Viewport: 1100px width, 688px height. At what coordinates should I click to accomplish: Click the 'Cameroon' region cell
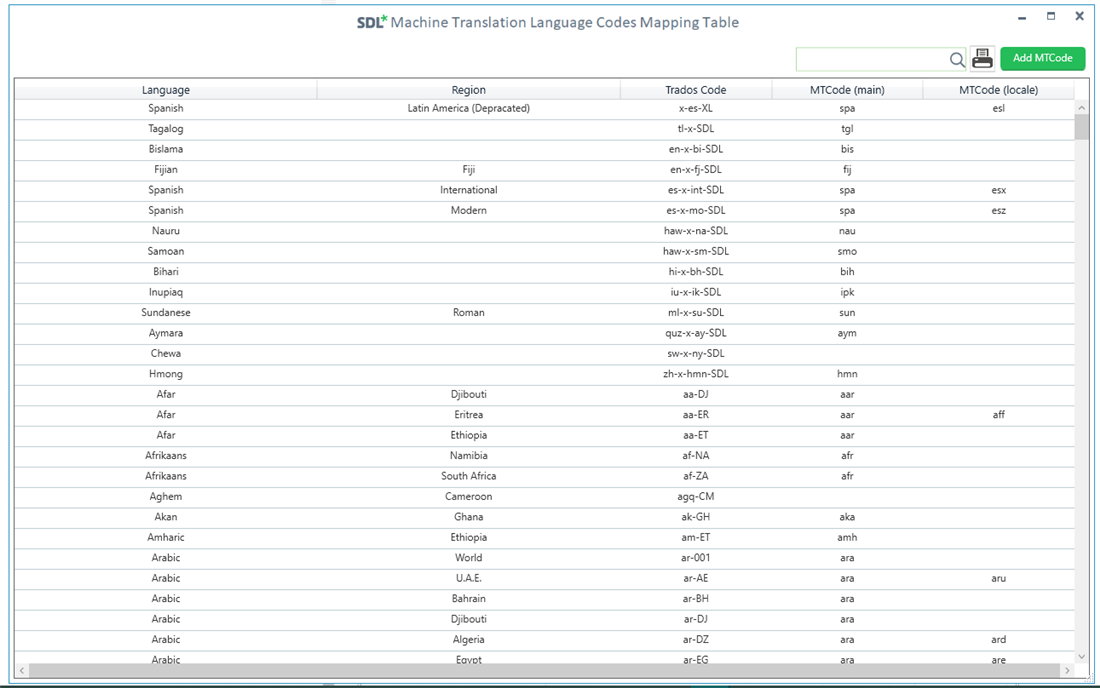point(469,497)
